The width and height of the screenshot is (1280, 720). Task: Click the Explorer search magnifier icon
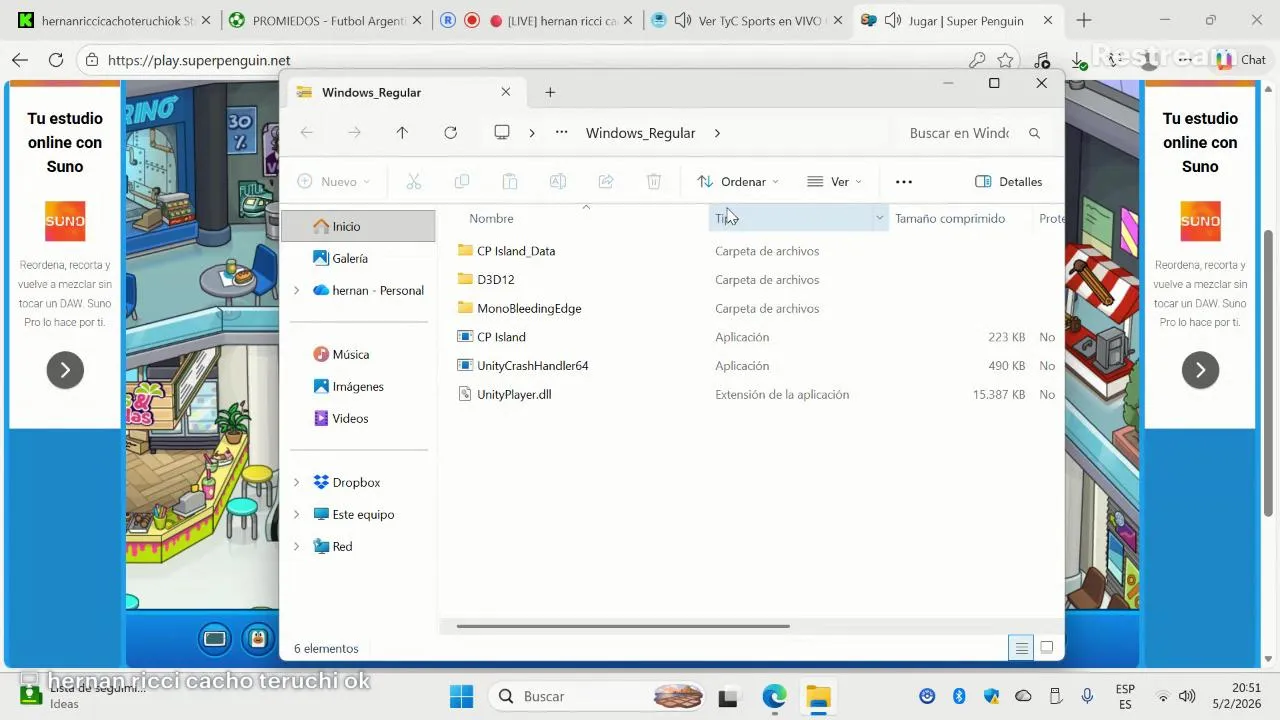click(1034, 133)
